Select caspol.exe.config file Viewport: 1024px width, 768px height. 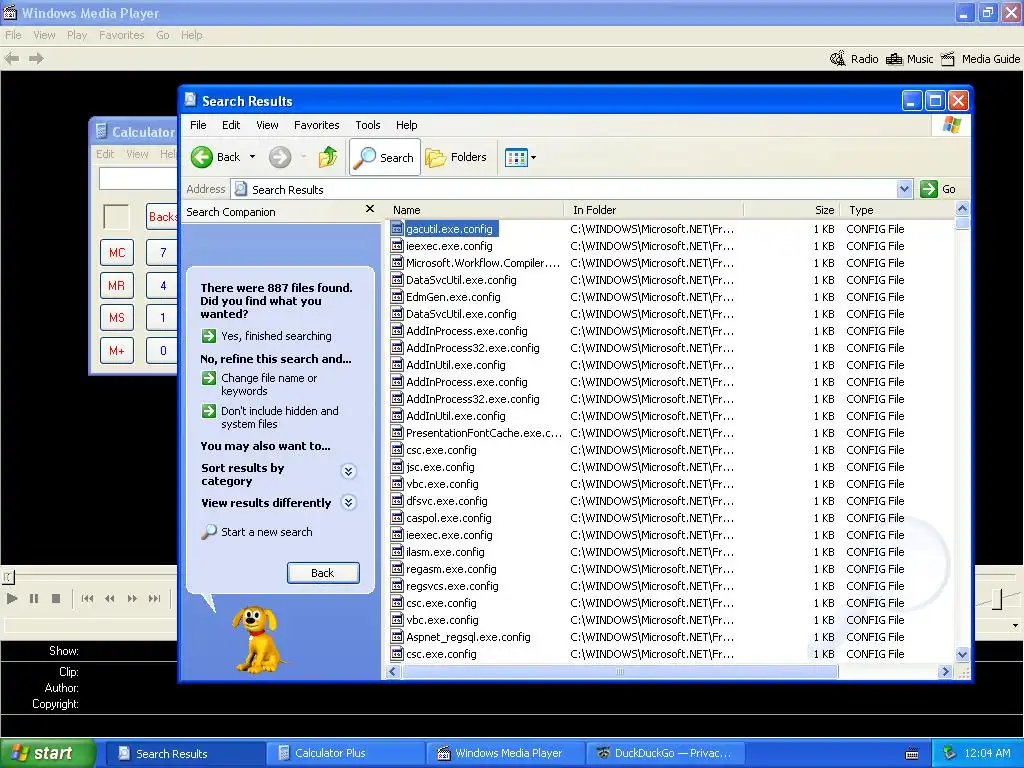pyautogui.click(x=448, y=518)
